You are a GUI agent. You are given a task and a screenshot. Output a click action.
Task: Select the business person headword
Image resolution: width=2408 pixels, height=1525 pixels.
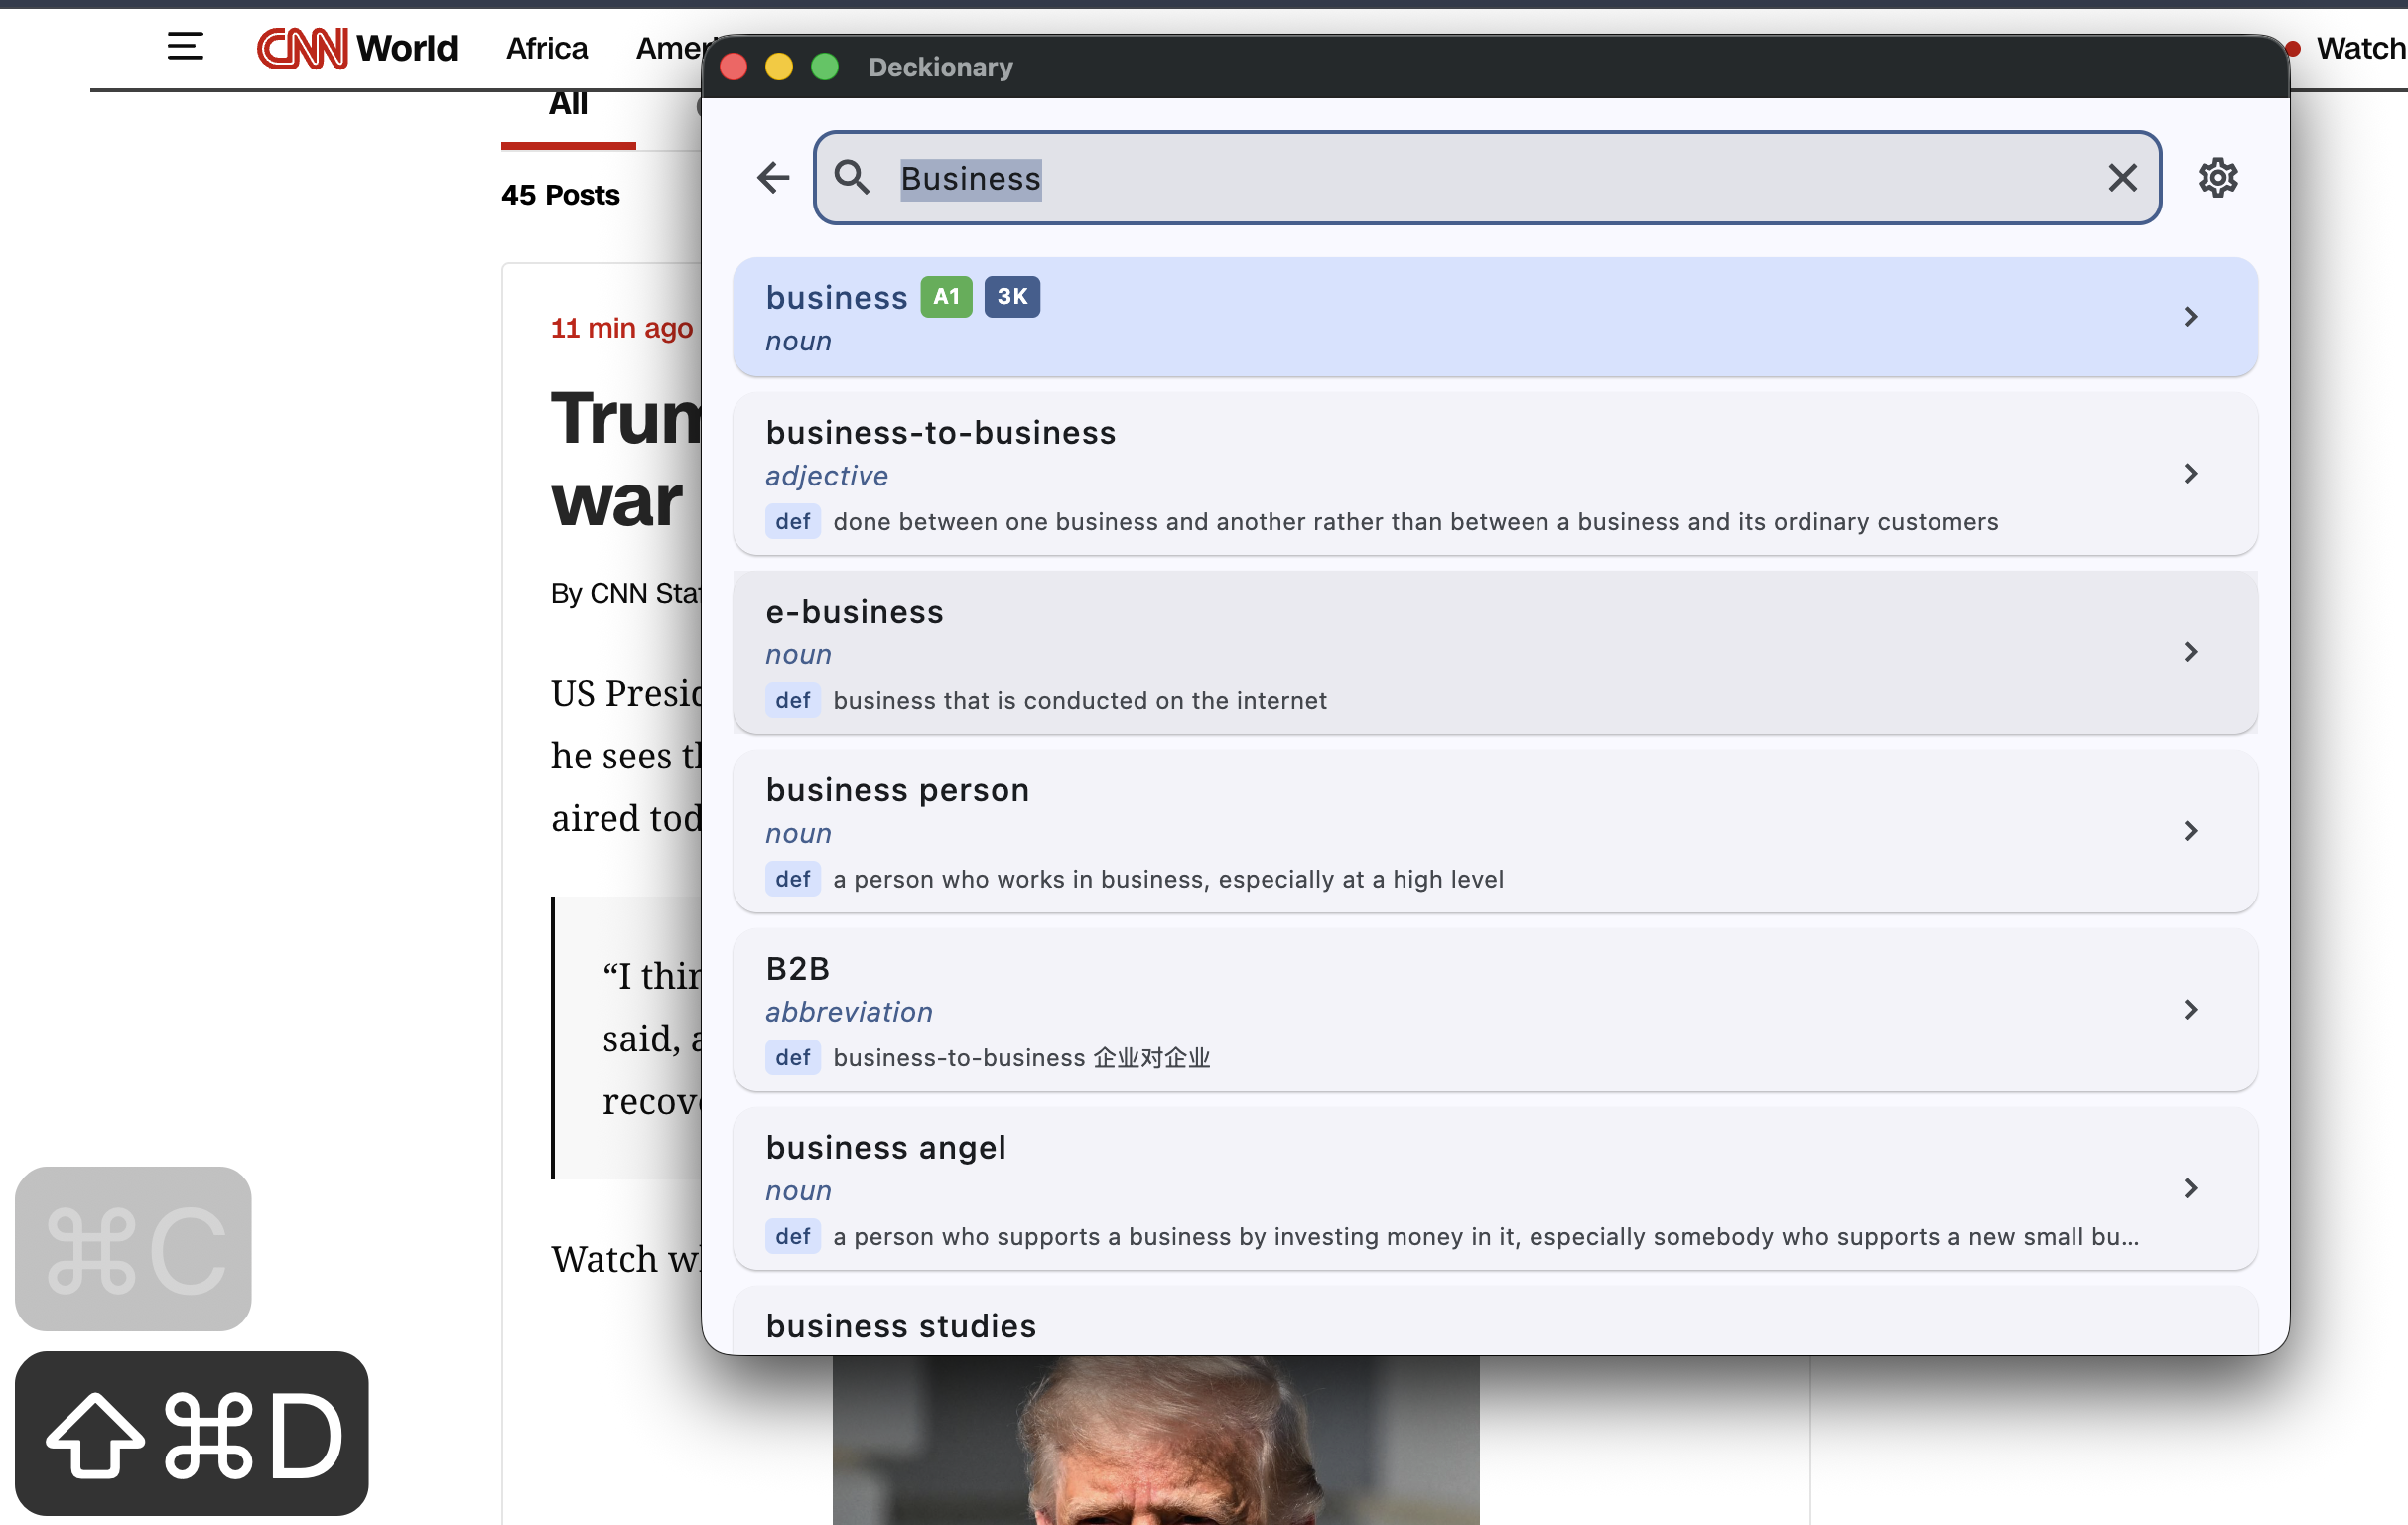coord(897,791)
